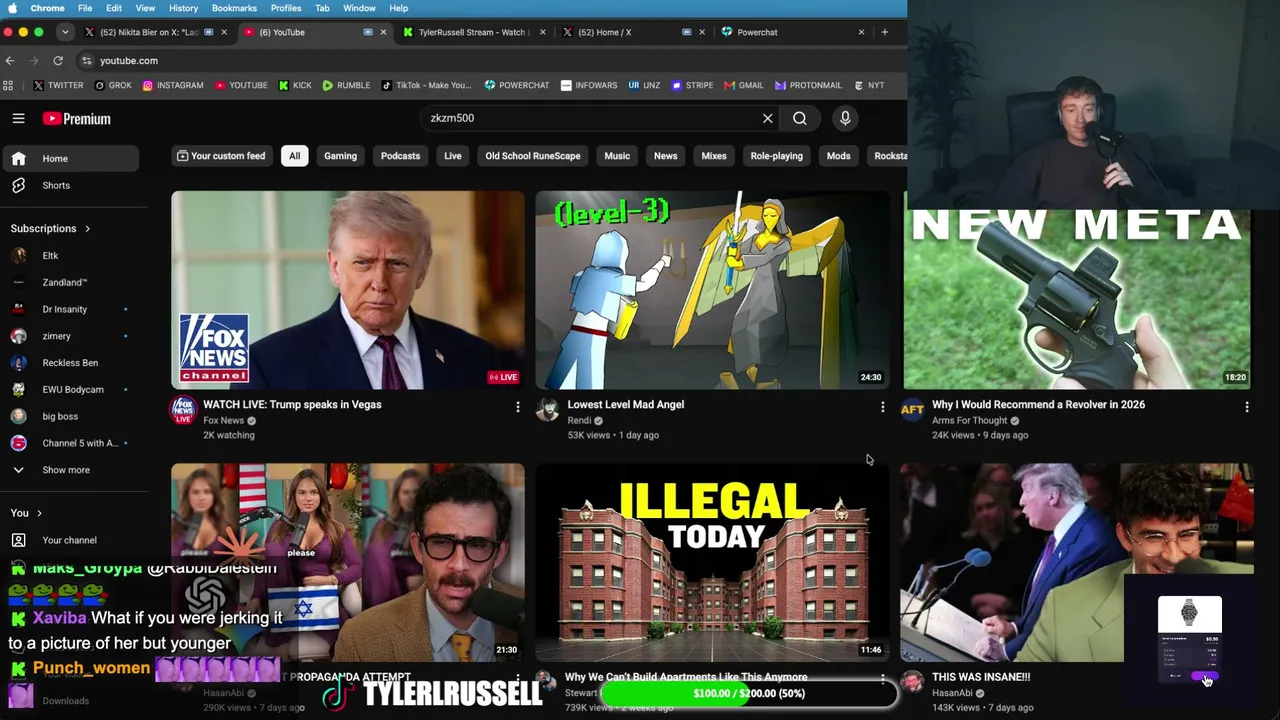Click the YouTube Premium logo
Image resolution: width=1280 pixels, height=720 pixels.
click(76, 119)
